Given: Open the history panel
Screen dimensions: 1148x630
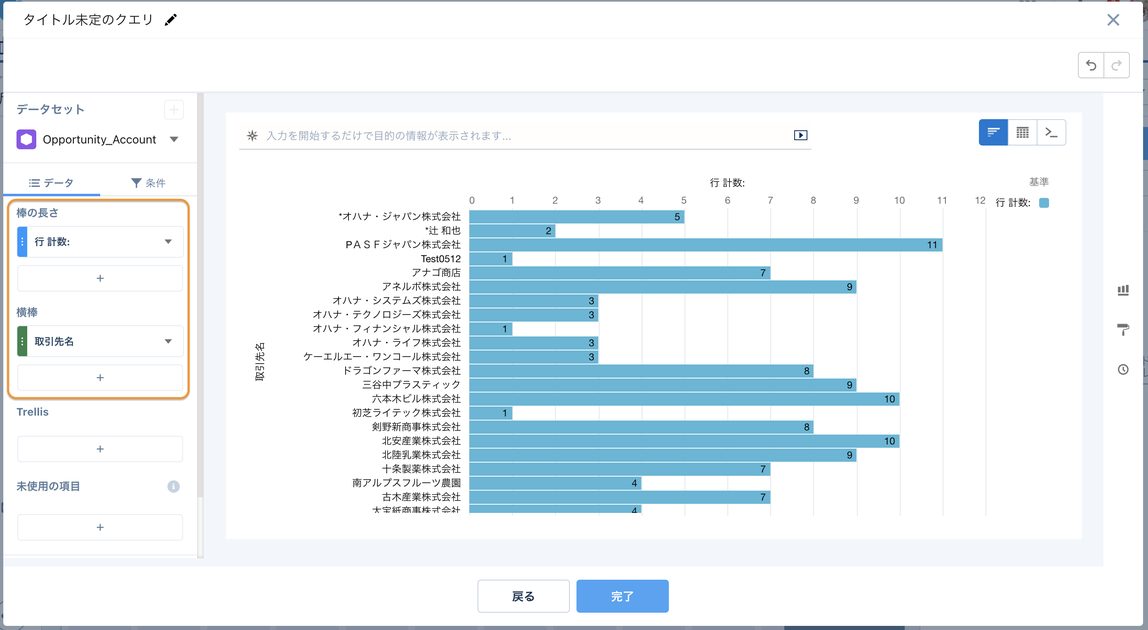Looking at the screenshot, I should 1123,371.
